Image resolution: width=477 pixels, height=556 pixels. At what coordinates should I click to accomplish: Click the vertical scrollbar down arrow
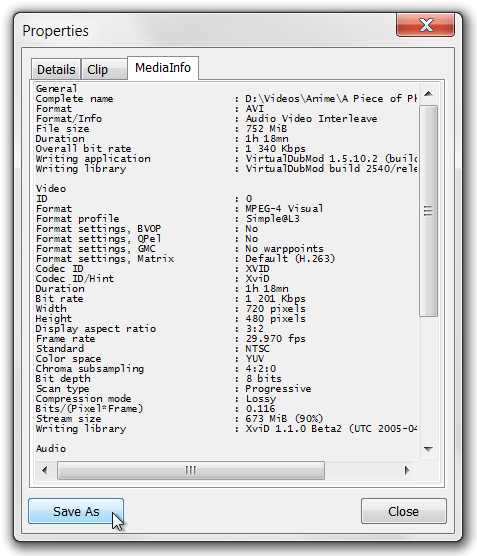(x=428, y=449)
